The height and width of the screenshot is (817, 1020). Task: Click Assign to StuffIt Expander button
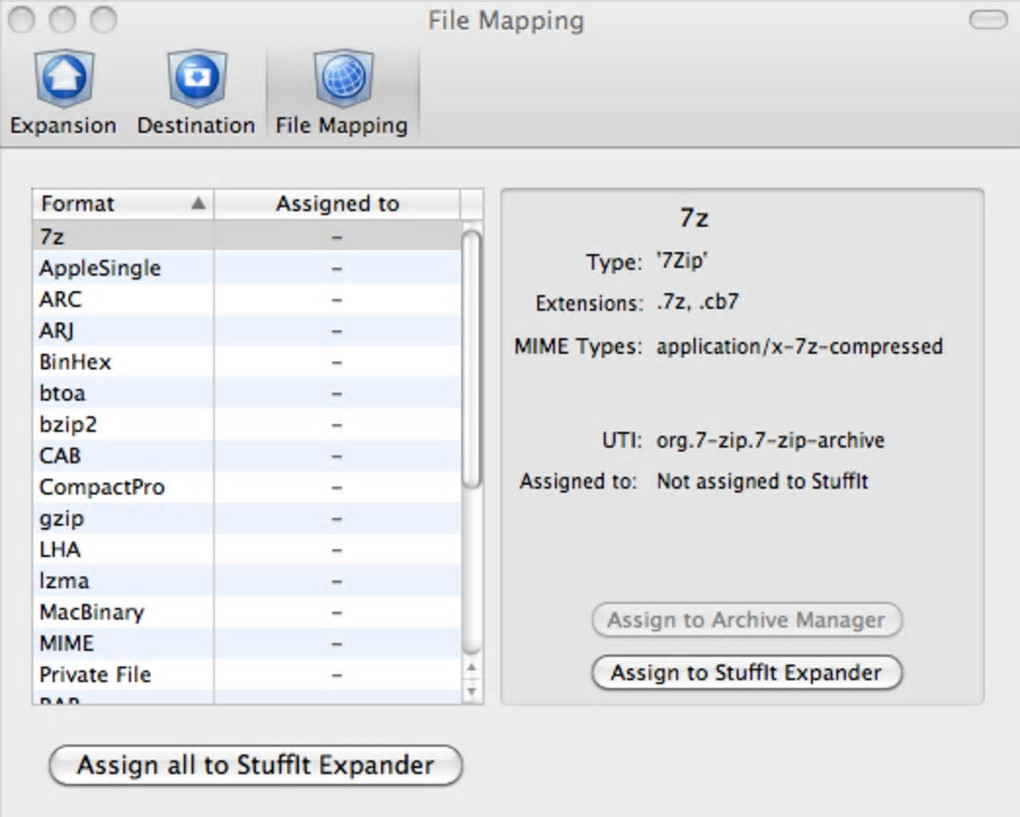(747, 673)
